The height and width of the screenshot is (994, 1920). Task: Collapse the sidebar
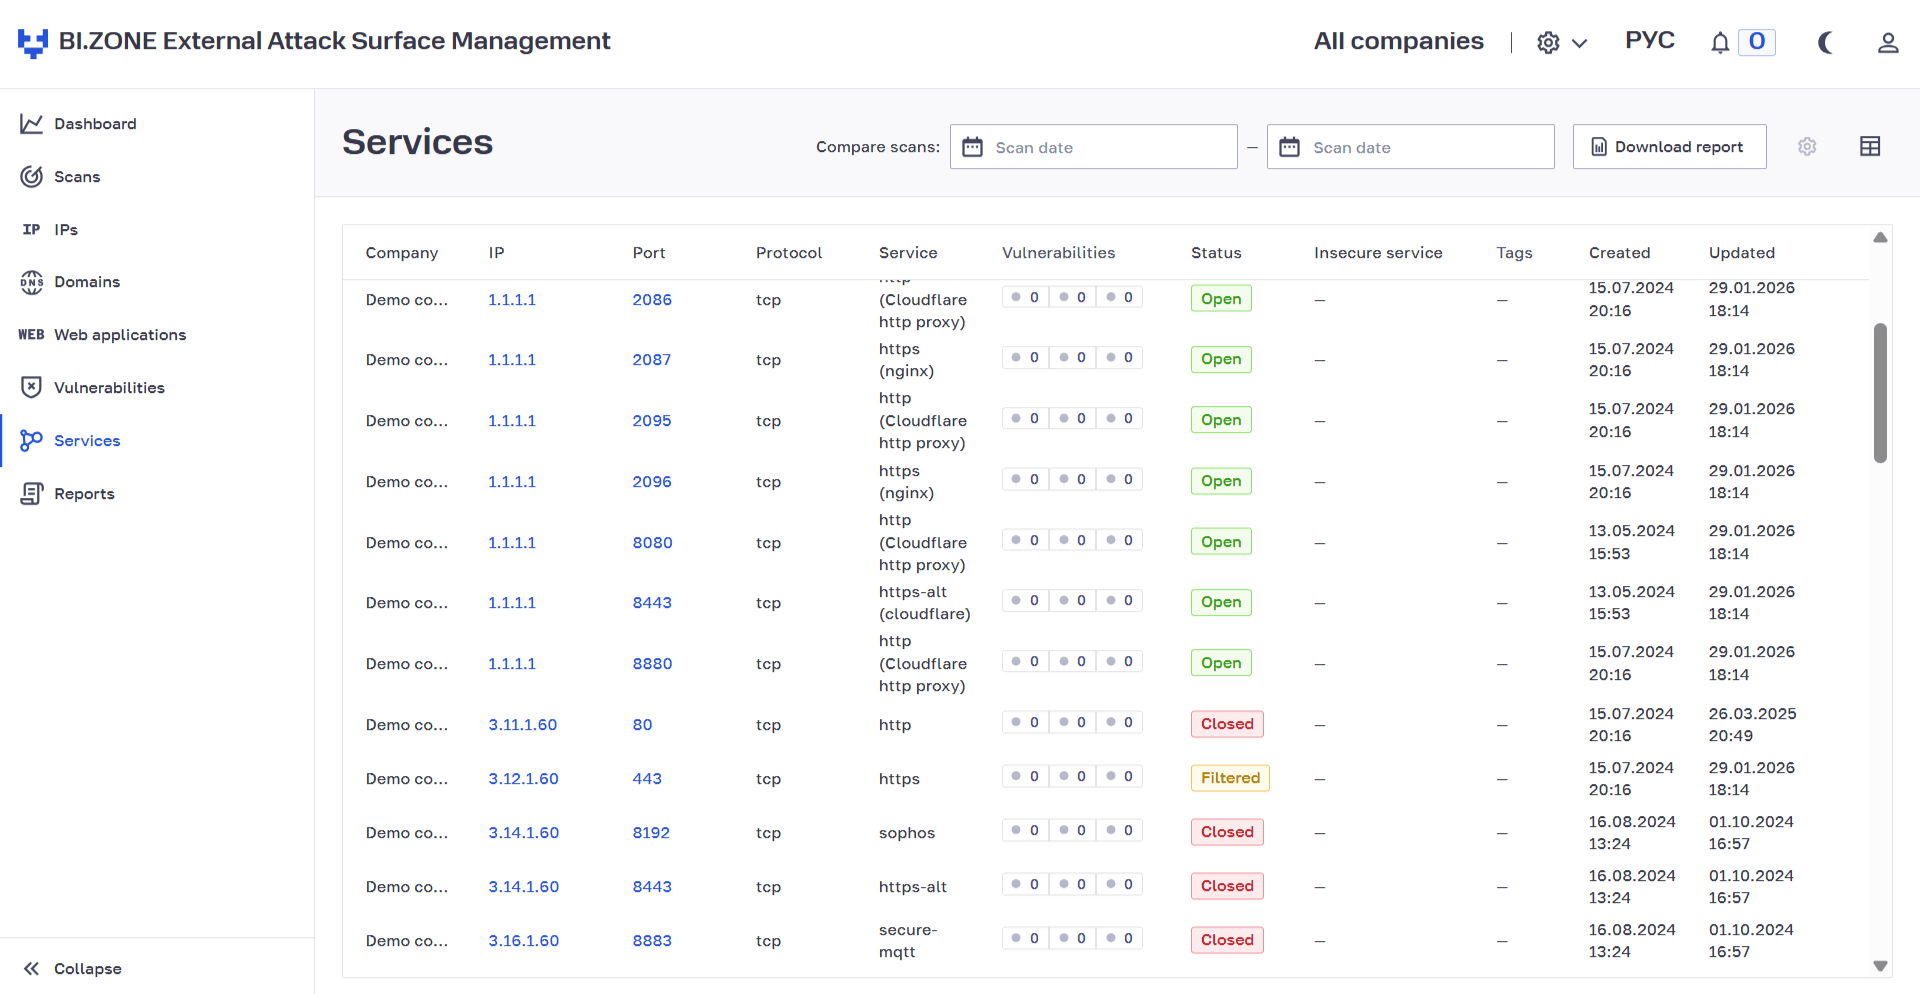click(x=72, y=968)
